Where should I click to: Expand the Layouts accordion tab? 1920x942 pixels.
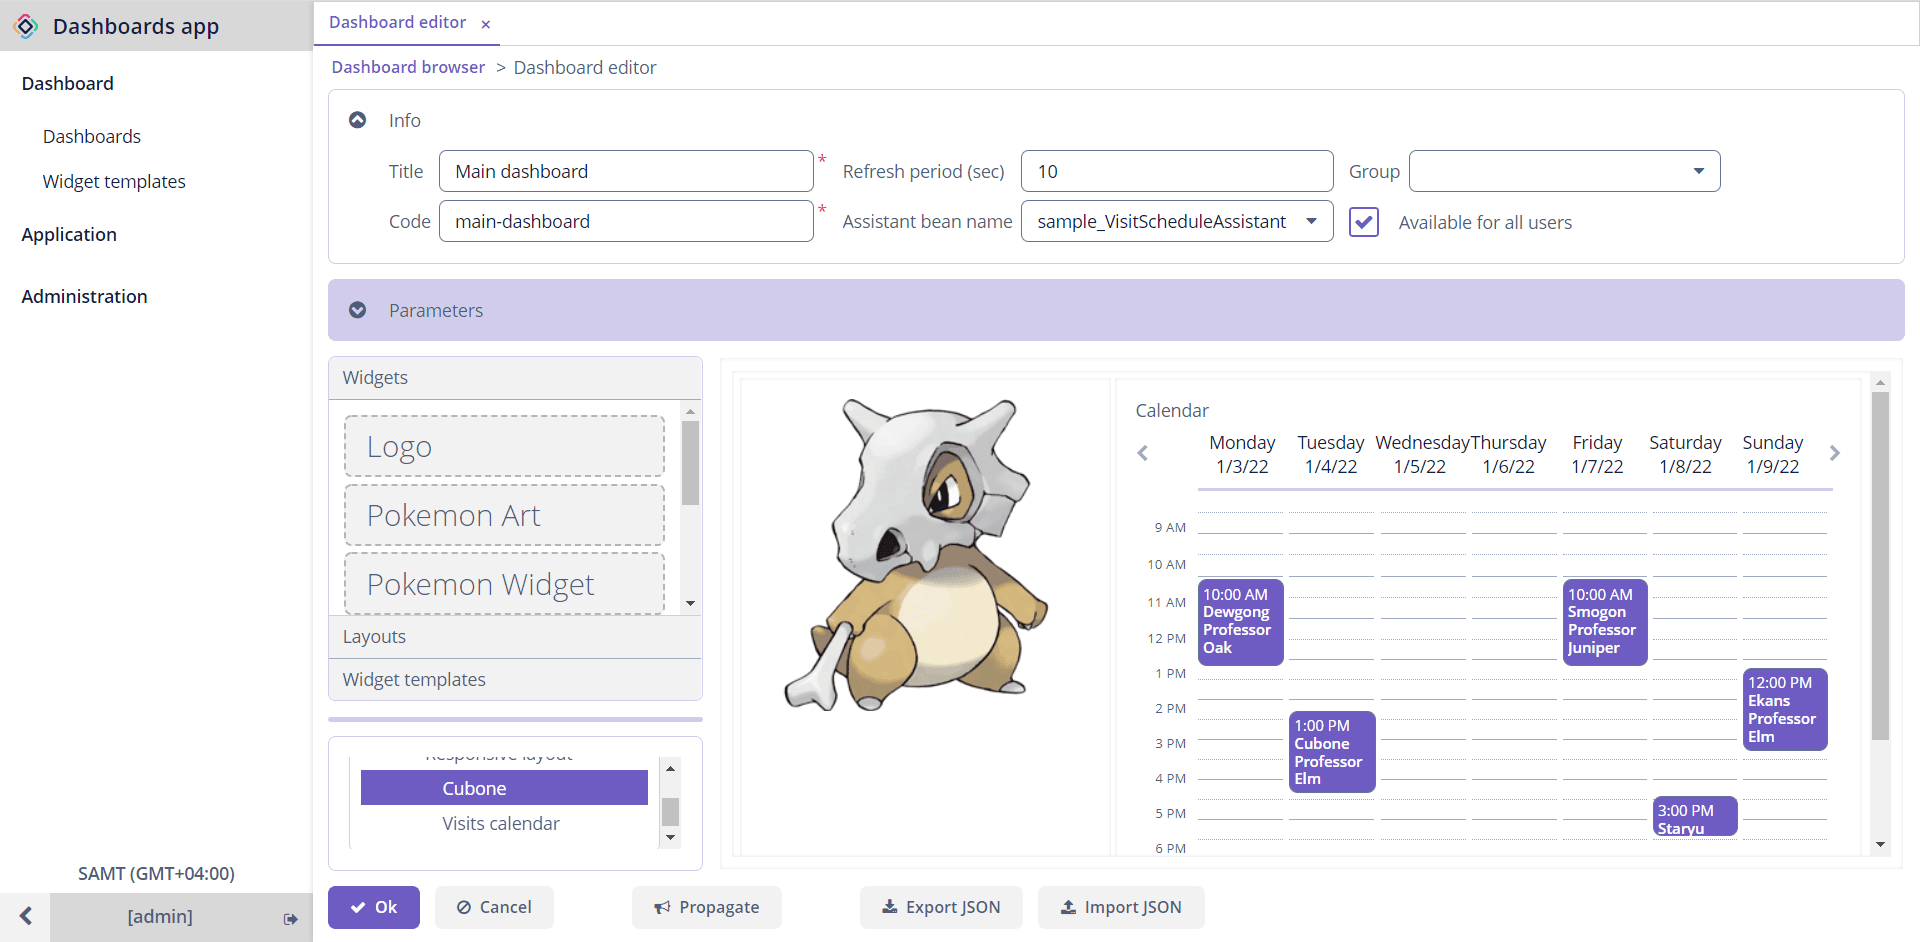click(x=515, y=637)
